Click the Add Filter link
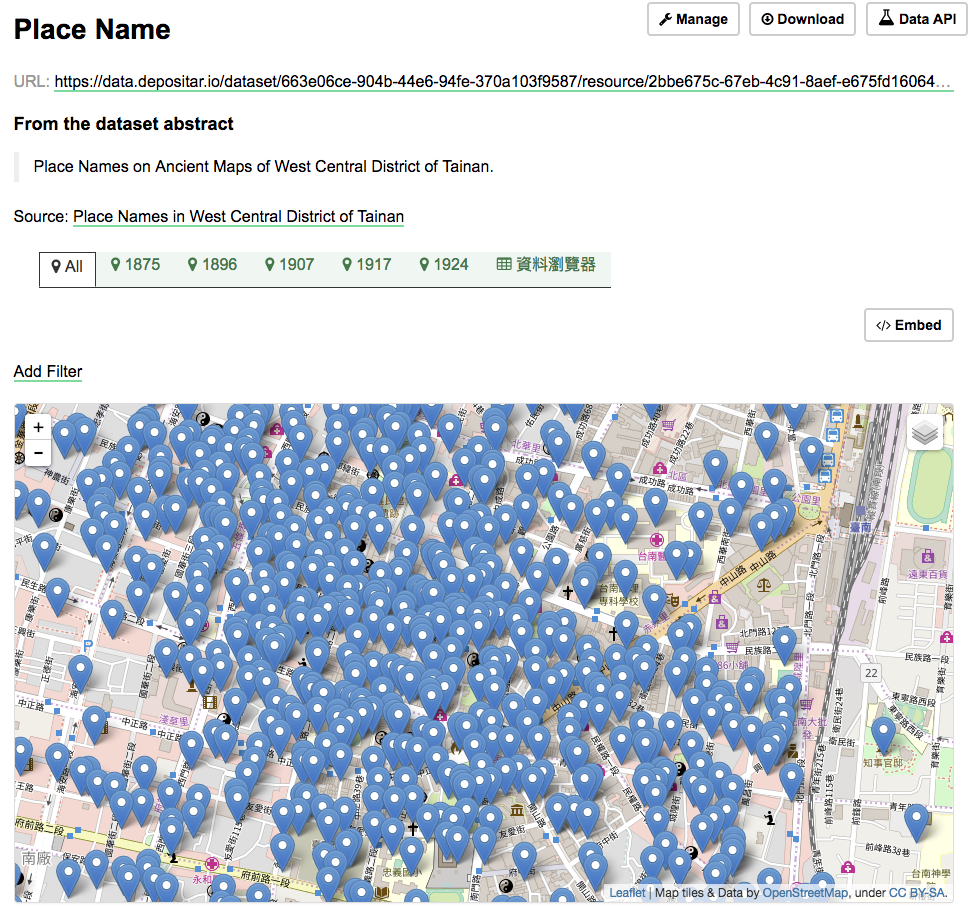The image size is (976, 920). 48,371
